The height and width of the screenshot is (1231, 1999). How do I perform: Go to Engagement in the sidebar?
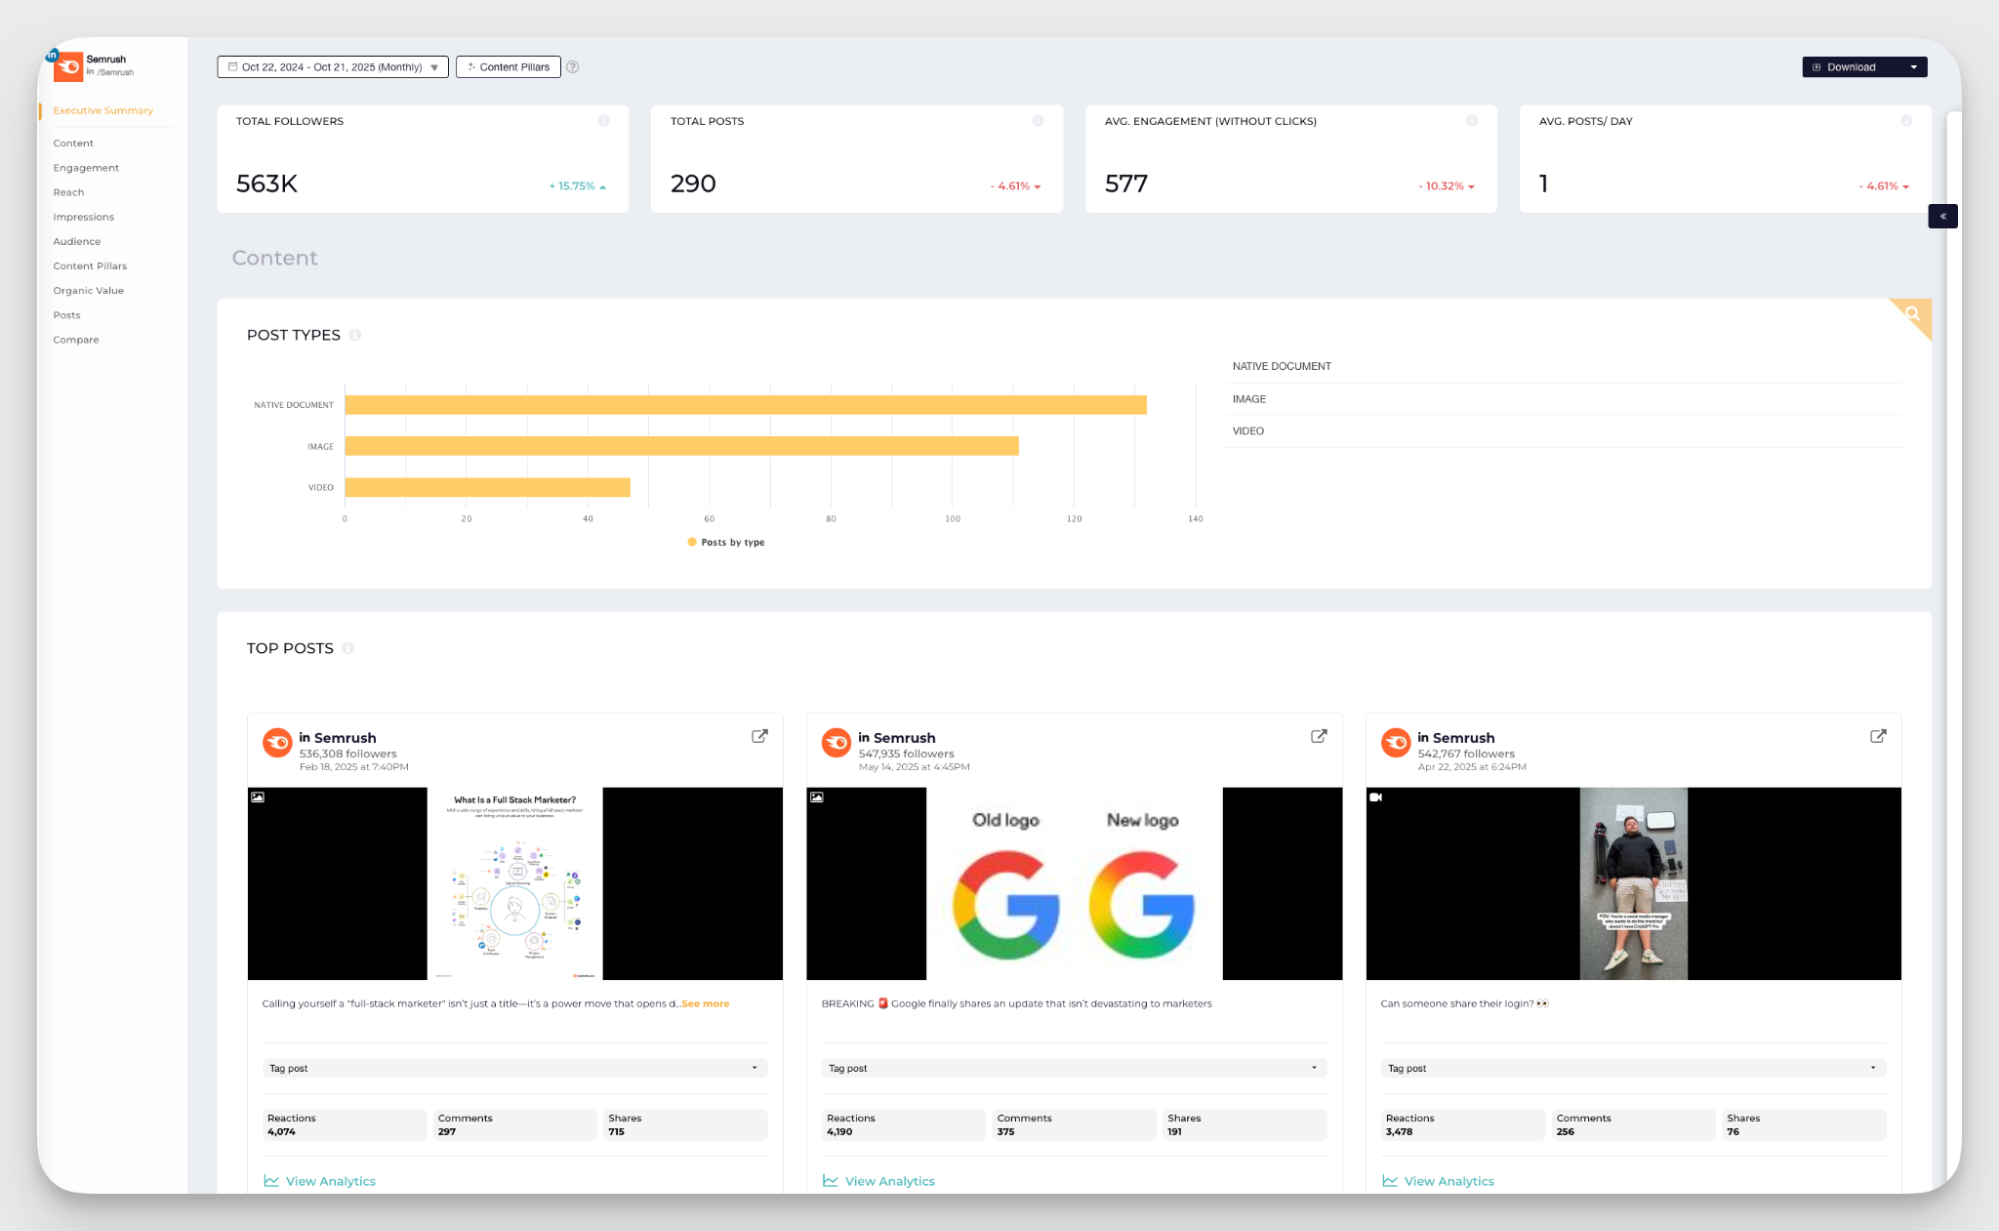point(86,168)
